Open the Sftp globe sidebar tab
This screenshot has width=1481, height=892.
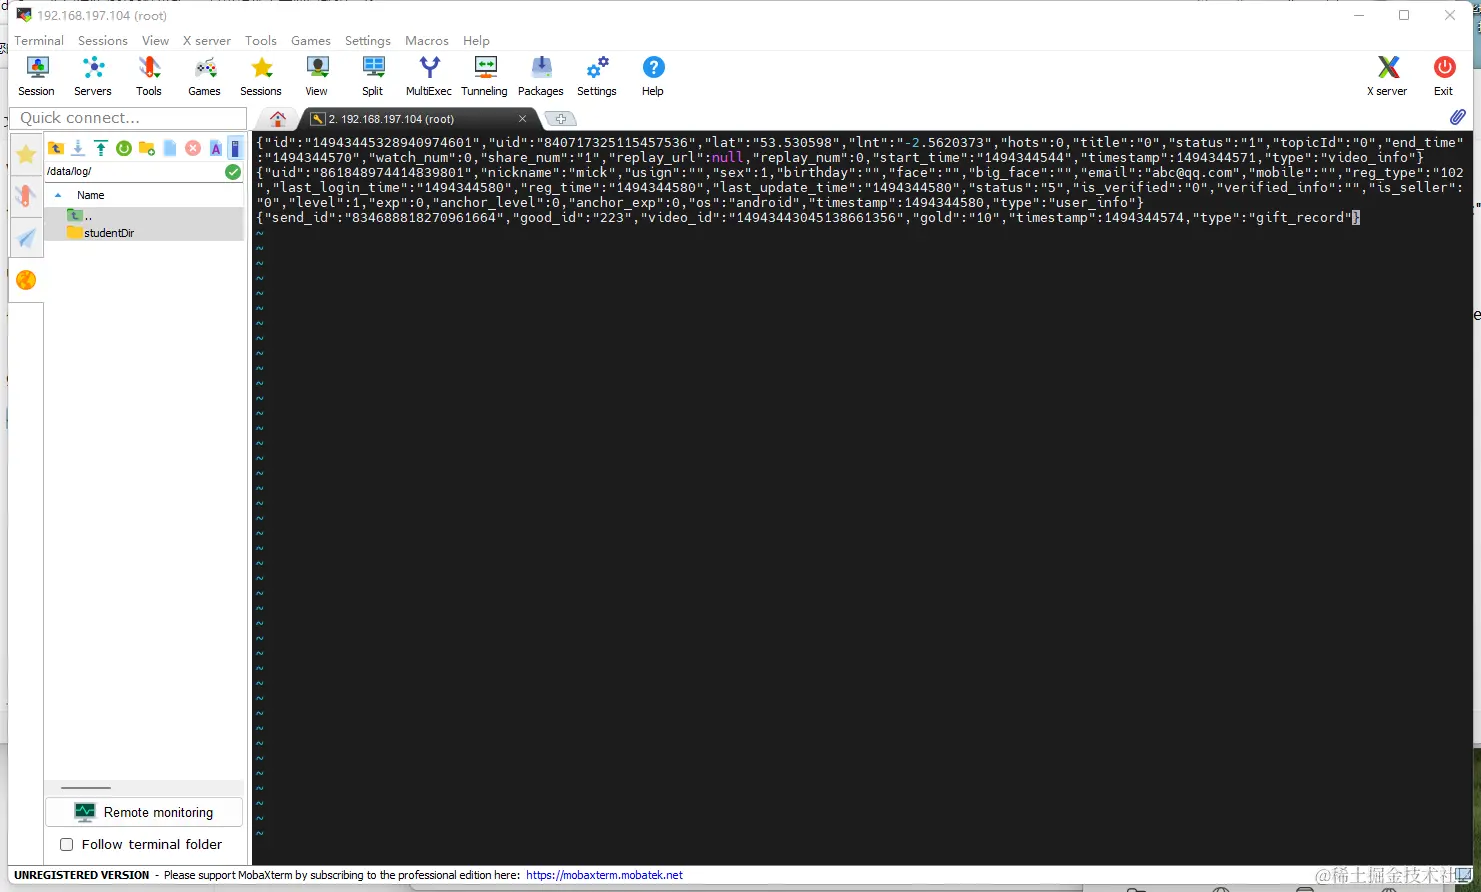tap(26, 280)
